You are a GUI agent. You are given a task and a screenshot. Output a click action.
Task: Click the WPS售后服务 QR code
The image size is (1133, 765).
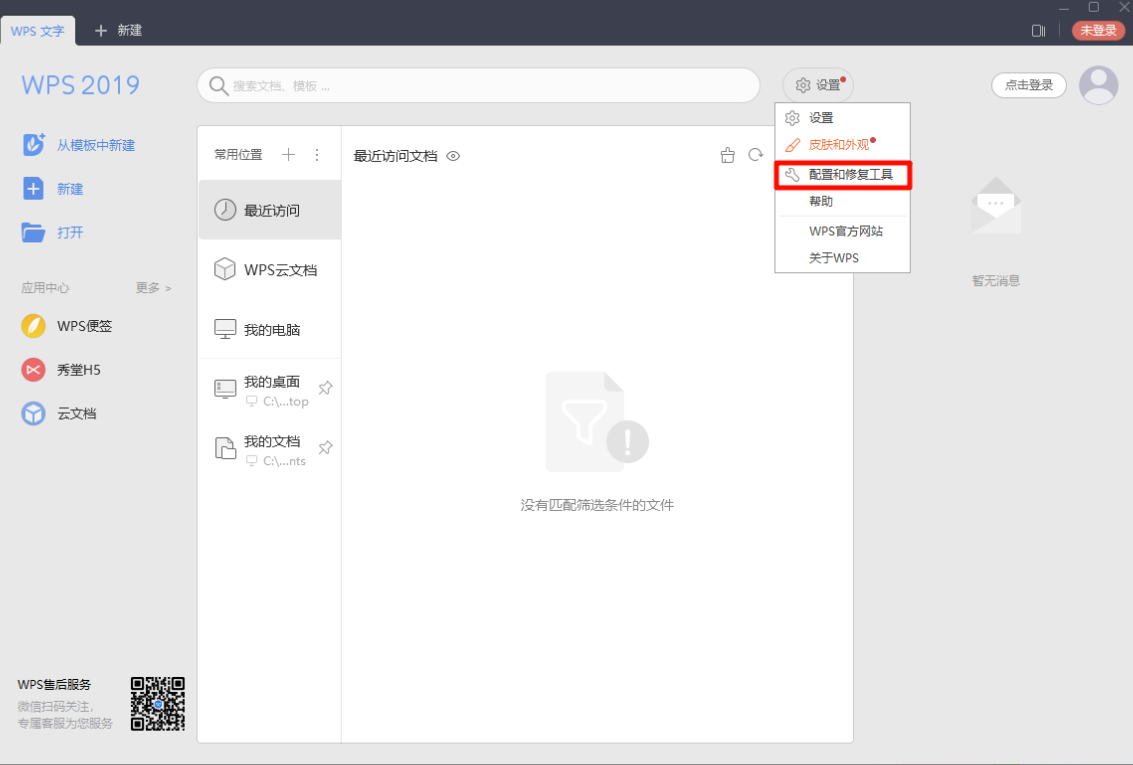(158, 704)
